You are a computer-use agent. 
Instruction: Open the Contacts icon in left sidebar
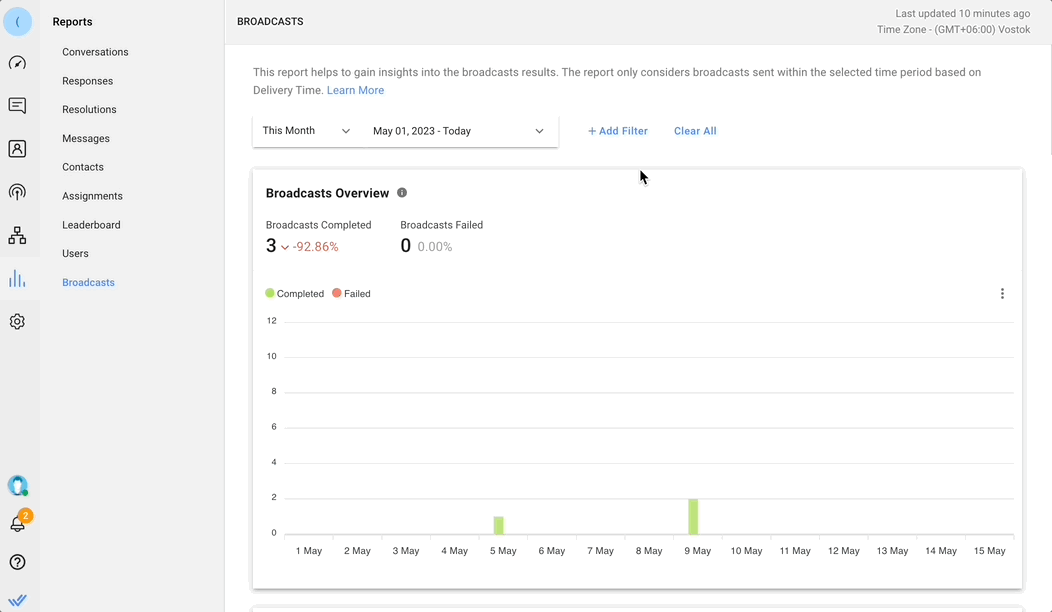point(17,149)
